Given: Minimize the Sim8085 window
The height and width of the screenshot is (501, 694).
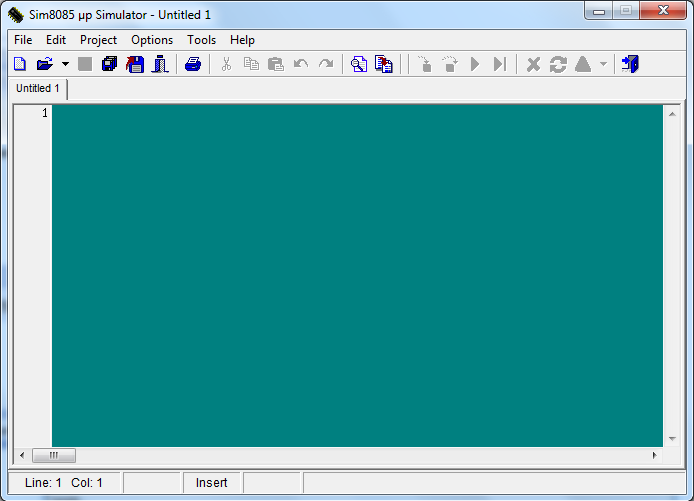Looking at the screenshot, I should click(x=599, y=11).
